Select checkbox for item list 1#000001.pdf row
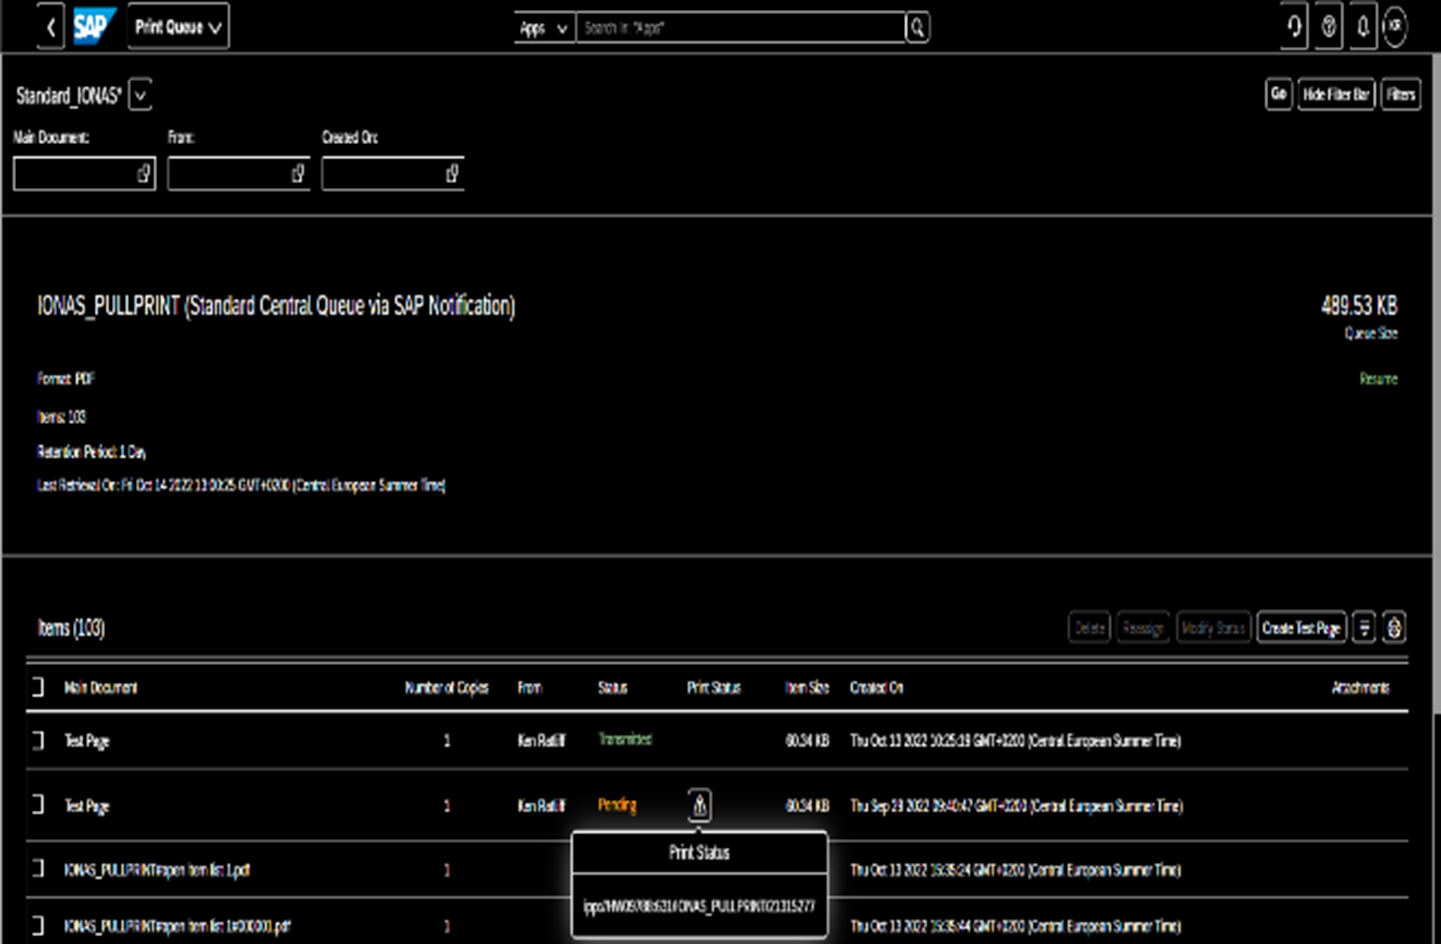The width and height of the screenshot is (1441, 944). click(x=38, y=926)
